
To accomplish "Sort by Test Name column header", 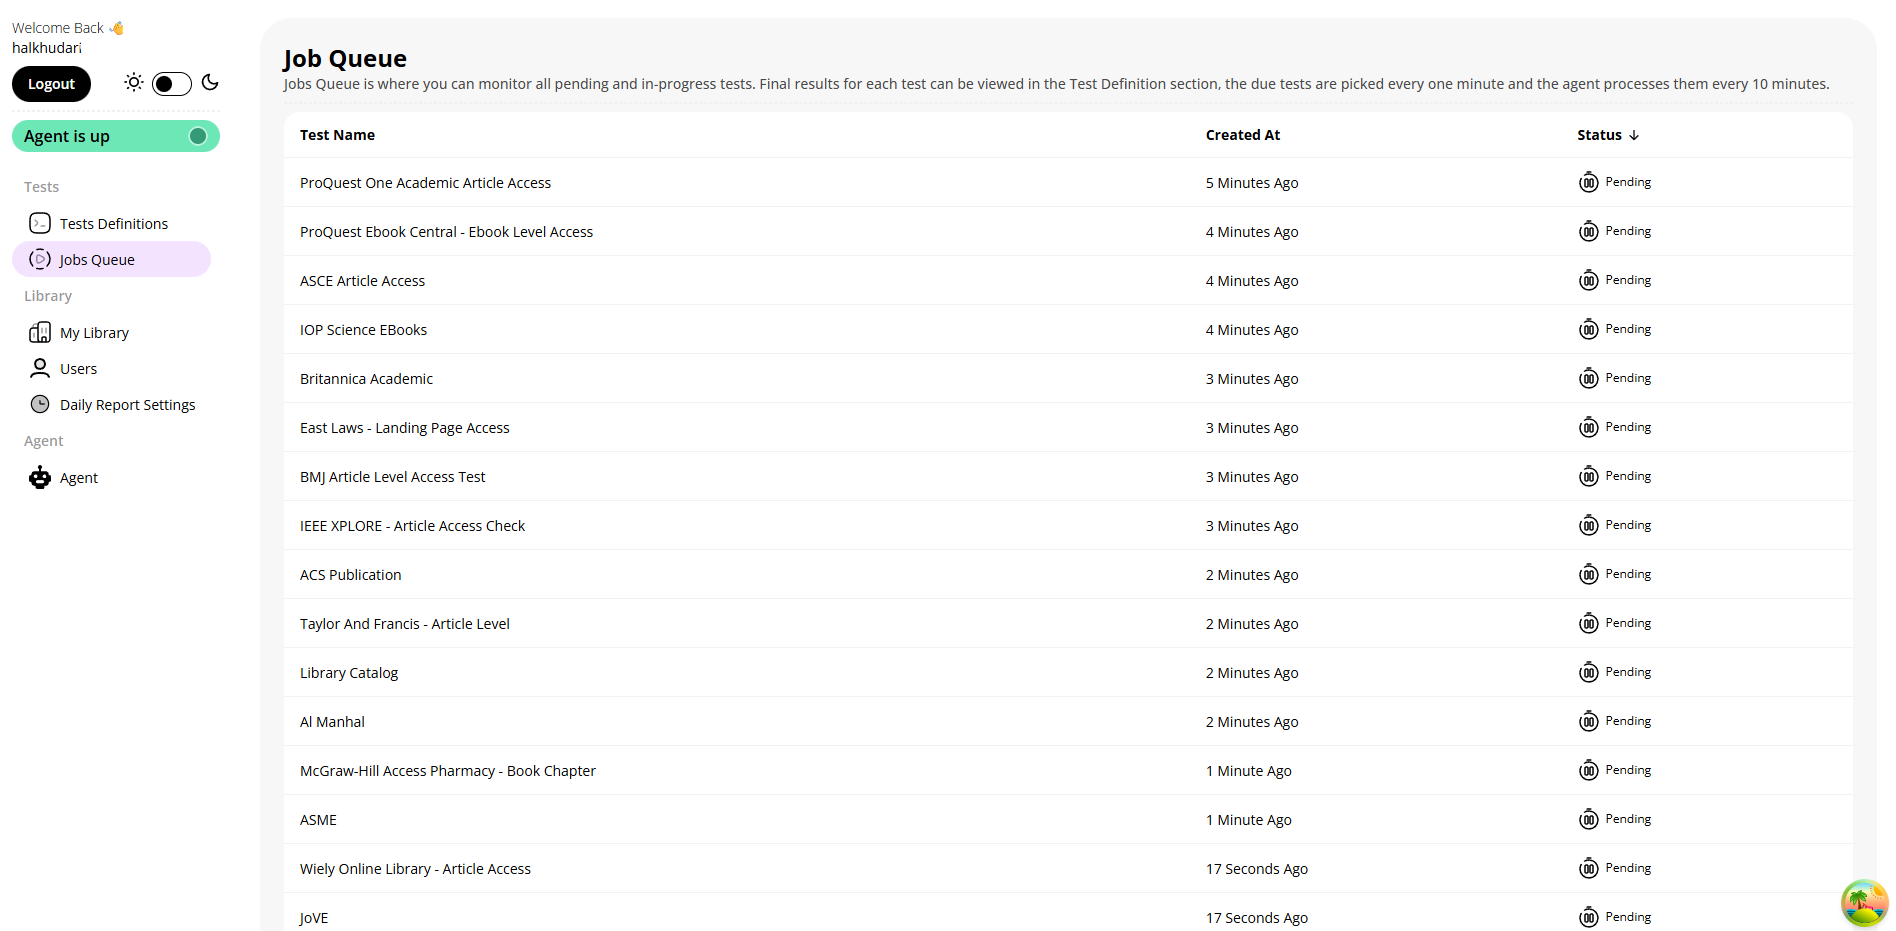I will click(x=337, y=135).
